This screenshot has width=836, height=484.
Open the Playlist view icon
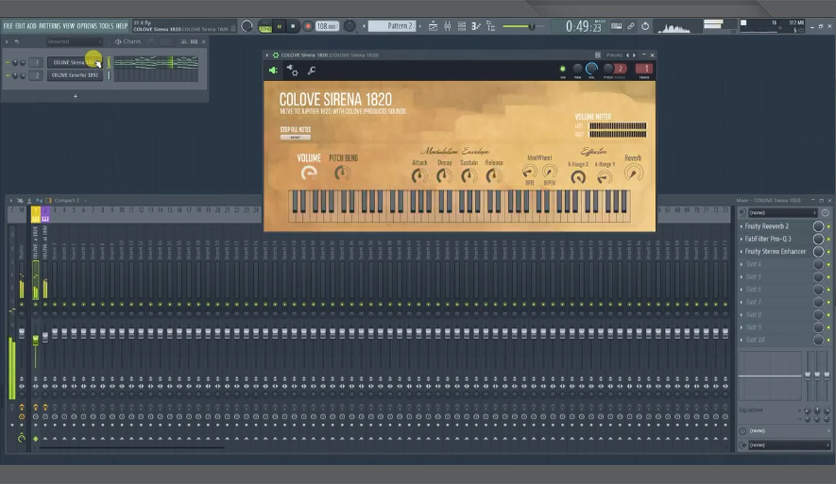click(x=433, y=26)
